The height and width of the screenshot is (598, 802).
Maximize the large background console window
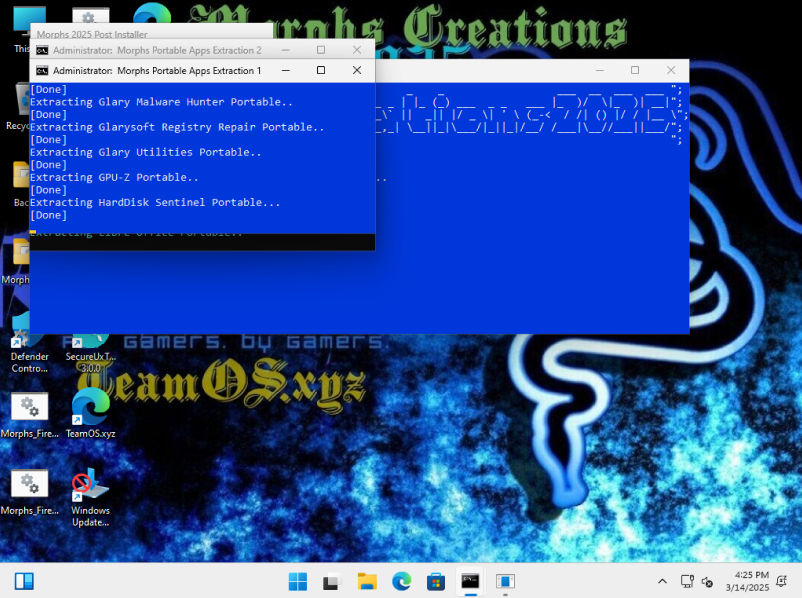(635, 70)
